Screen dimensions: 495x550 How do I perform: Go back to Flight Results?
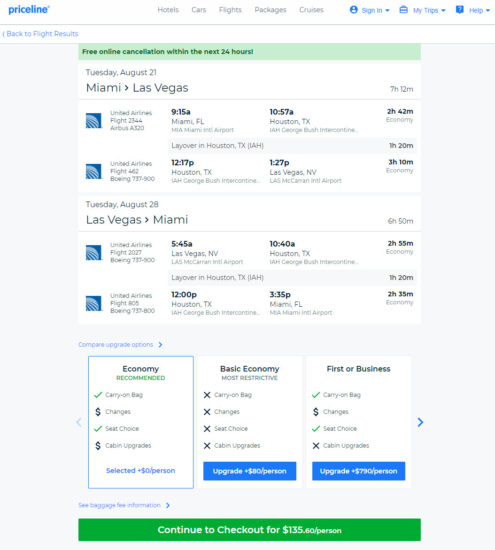tap(40, 34)
